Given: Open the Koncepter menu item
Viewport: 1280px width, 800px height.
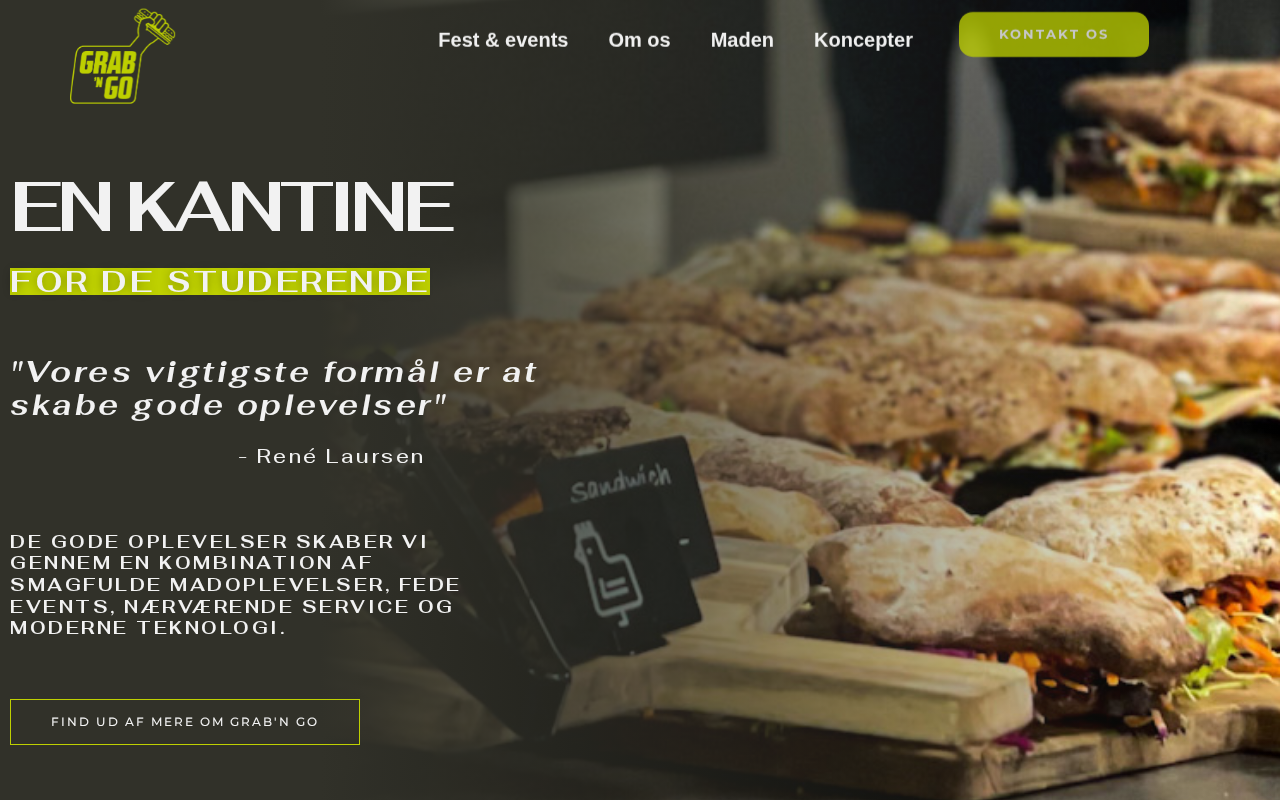Looking at the screenshot, I should tap(863, 40).
